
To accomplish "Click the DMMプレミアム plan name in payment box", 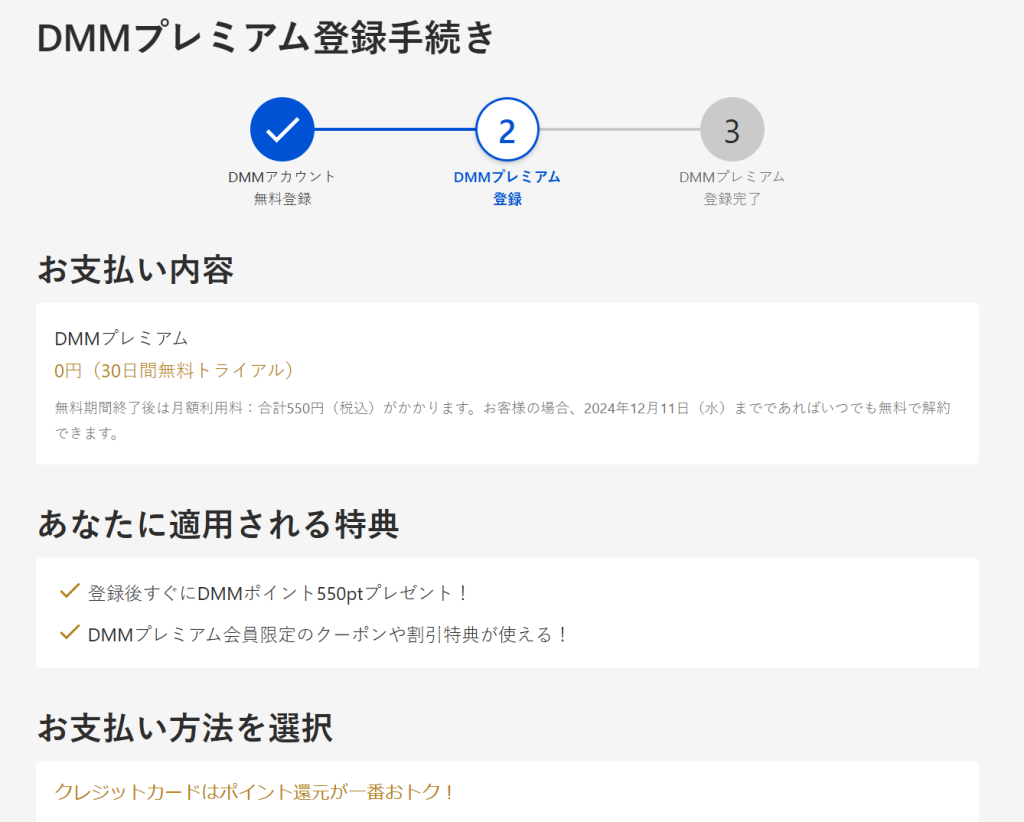I will point(121,338).
